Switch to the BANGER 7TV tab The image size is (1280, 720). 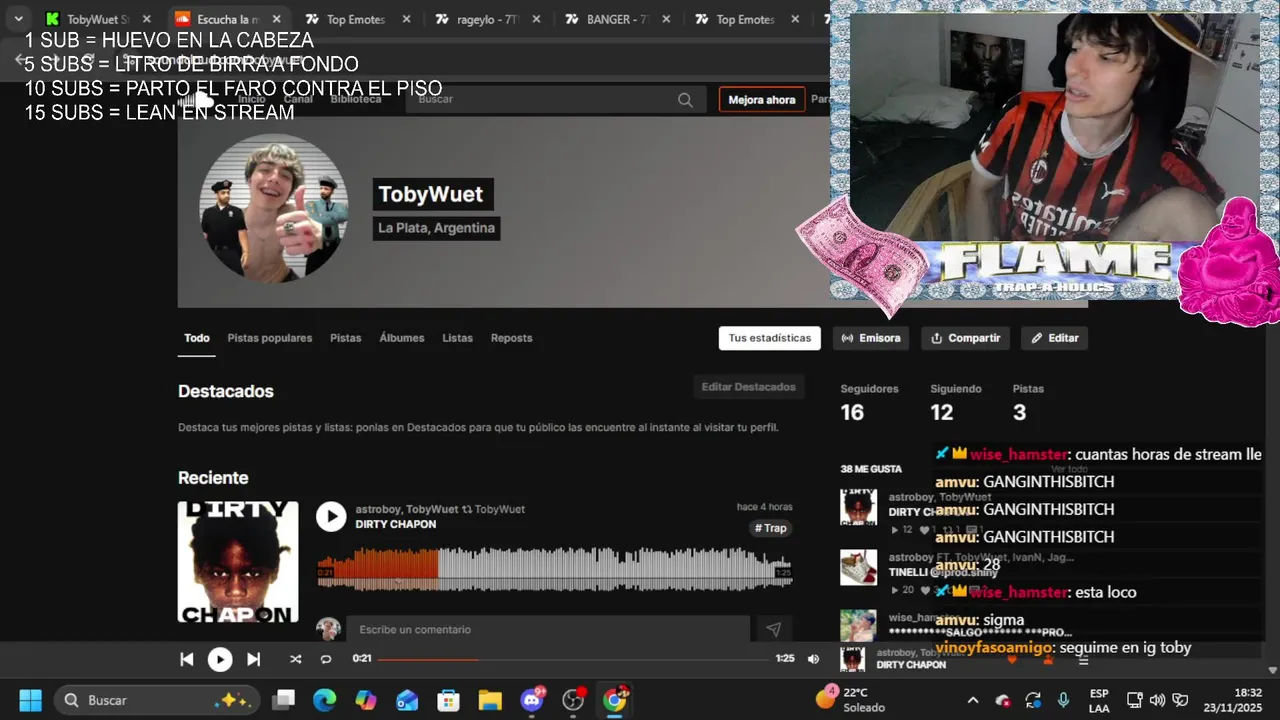[615, 19]
